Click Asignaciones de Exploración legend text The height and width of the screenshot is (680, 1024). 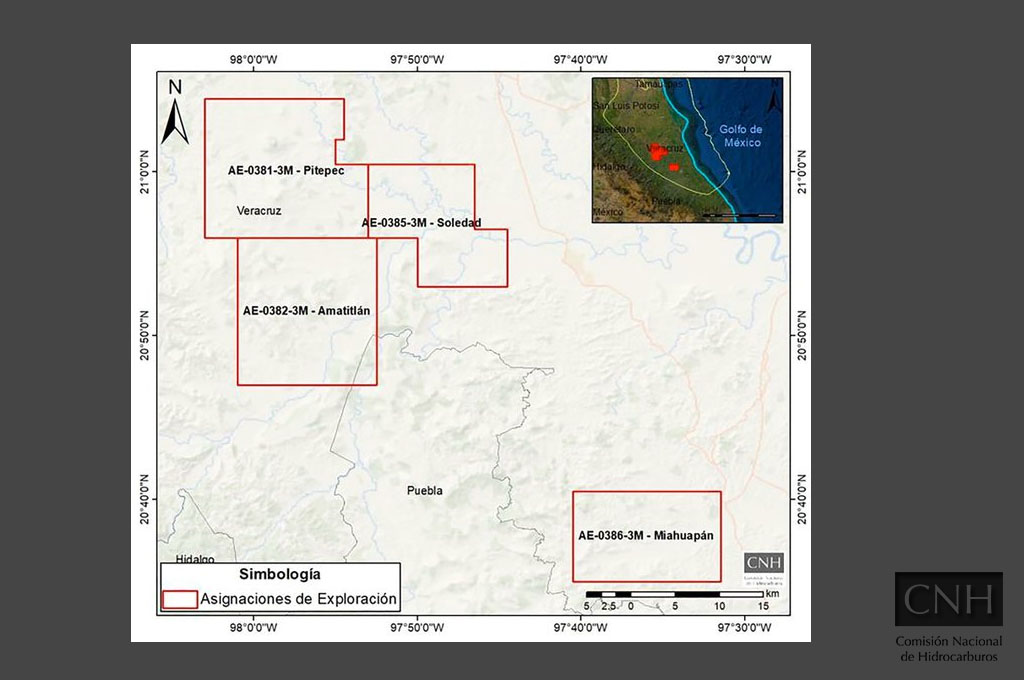(x=298, y=599)
